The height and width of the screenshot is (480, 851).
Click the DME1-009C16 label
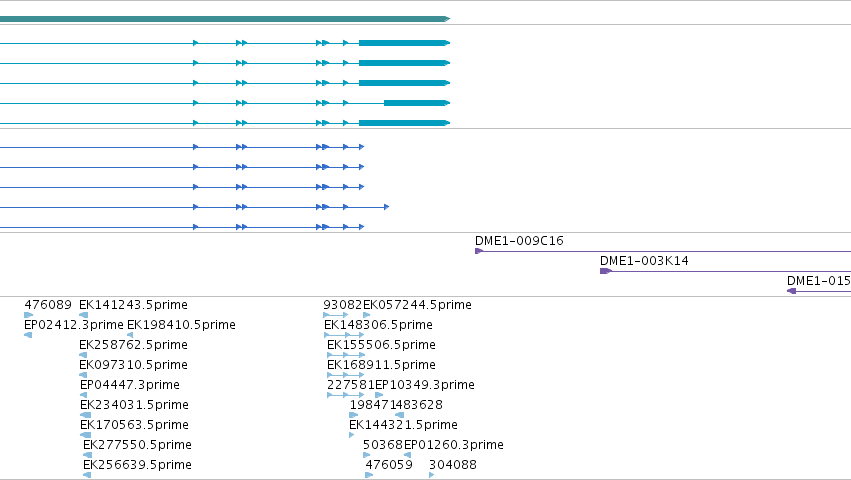519,241
